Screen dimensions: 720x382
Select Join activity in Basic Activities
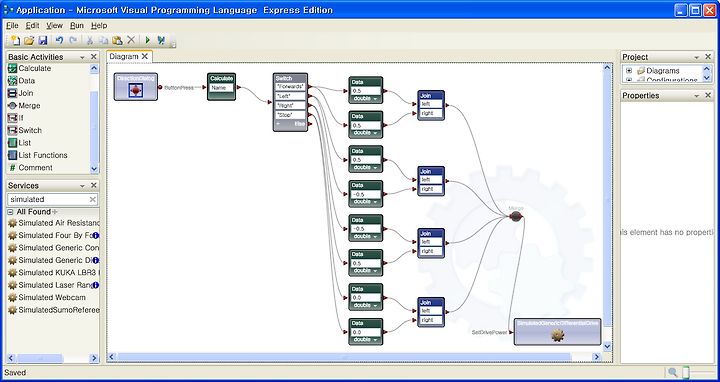point(21,93)
